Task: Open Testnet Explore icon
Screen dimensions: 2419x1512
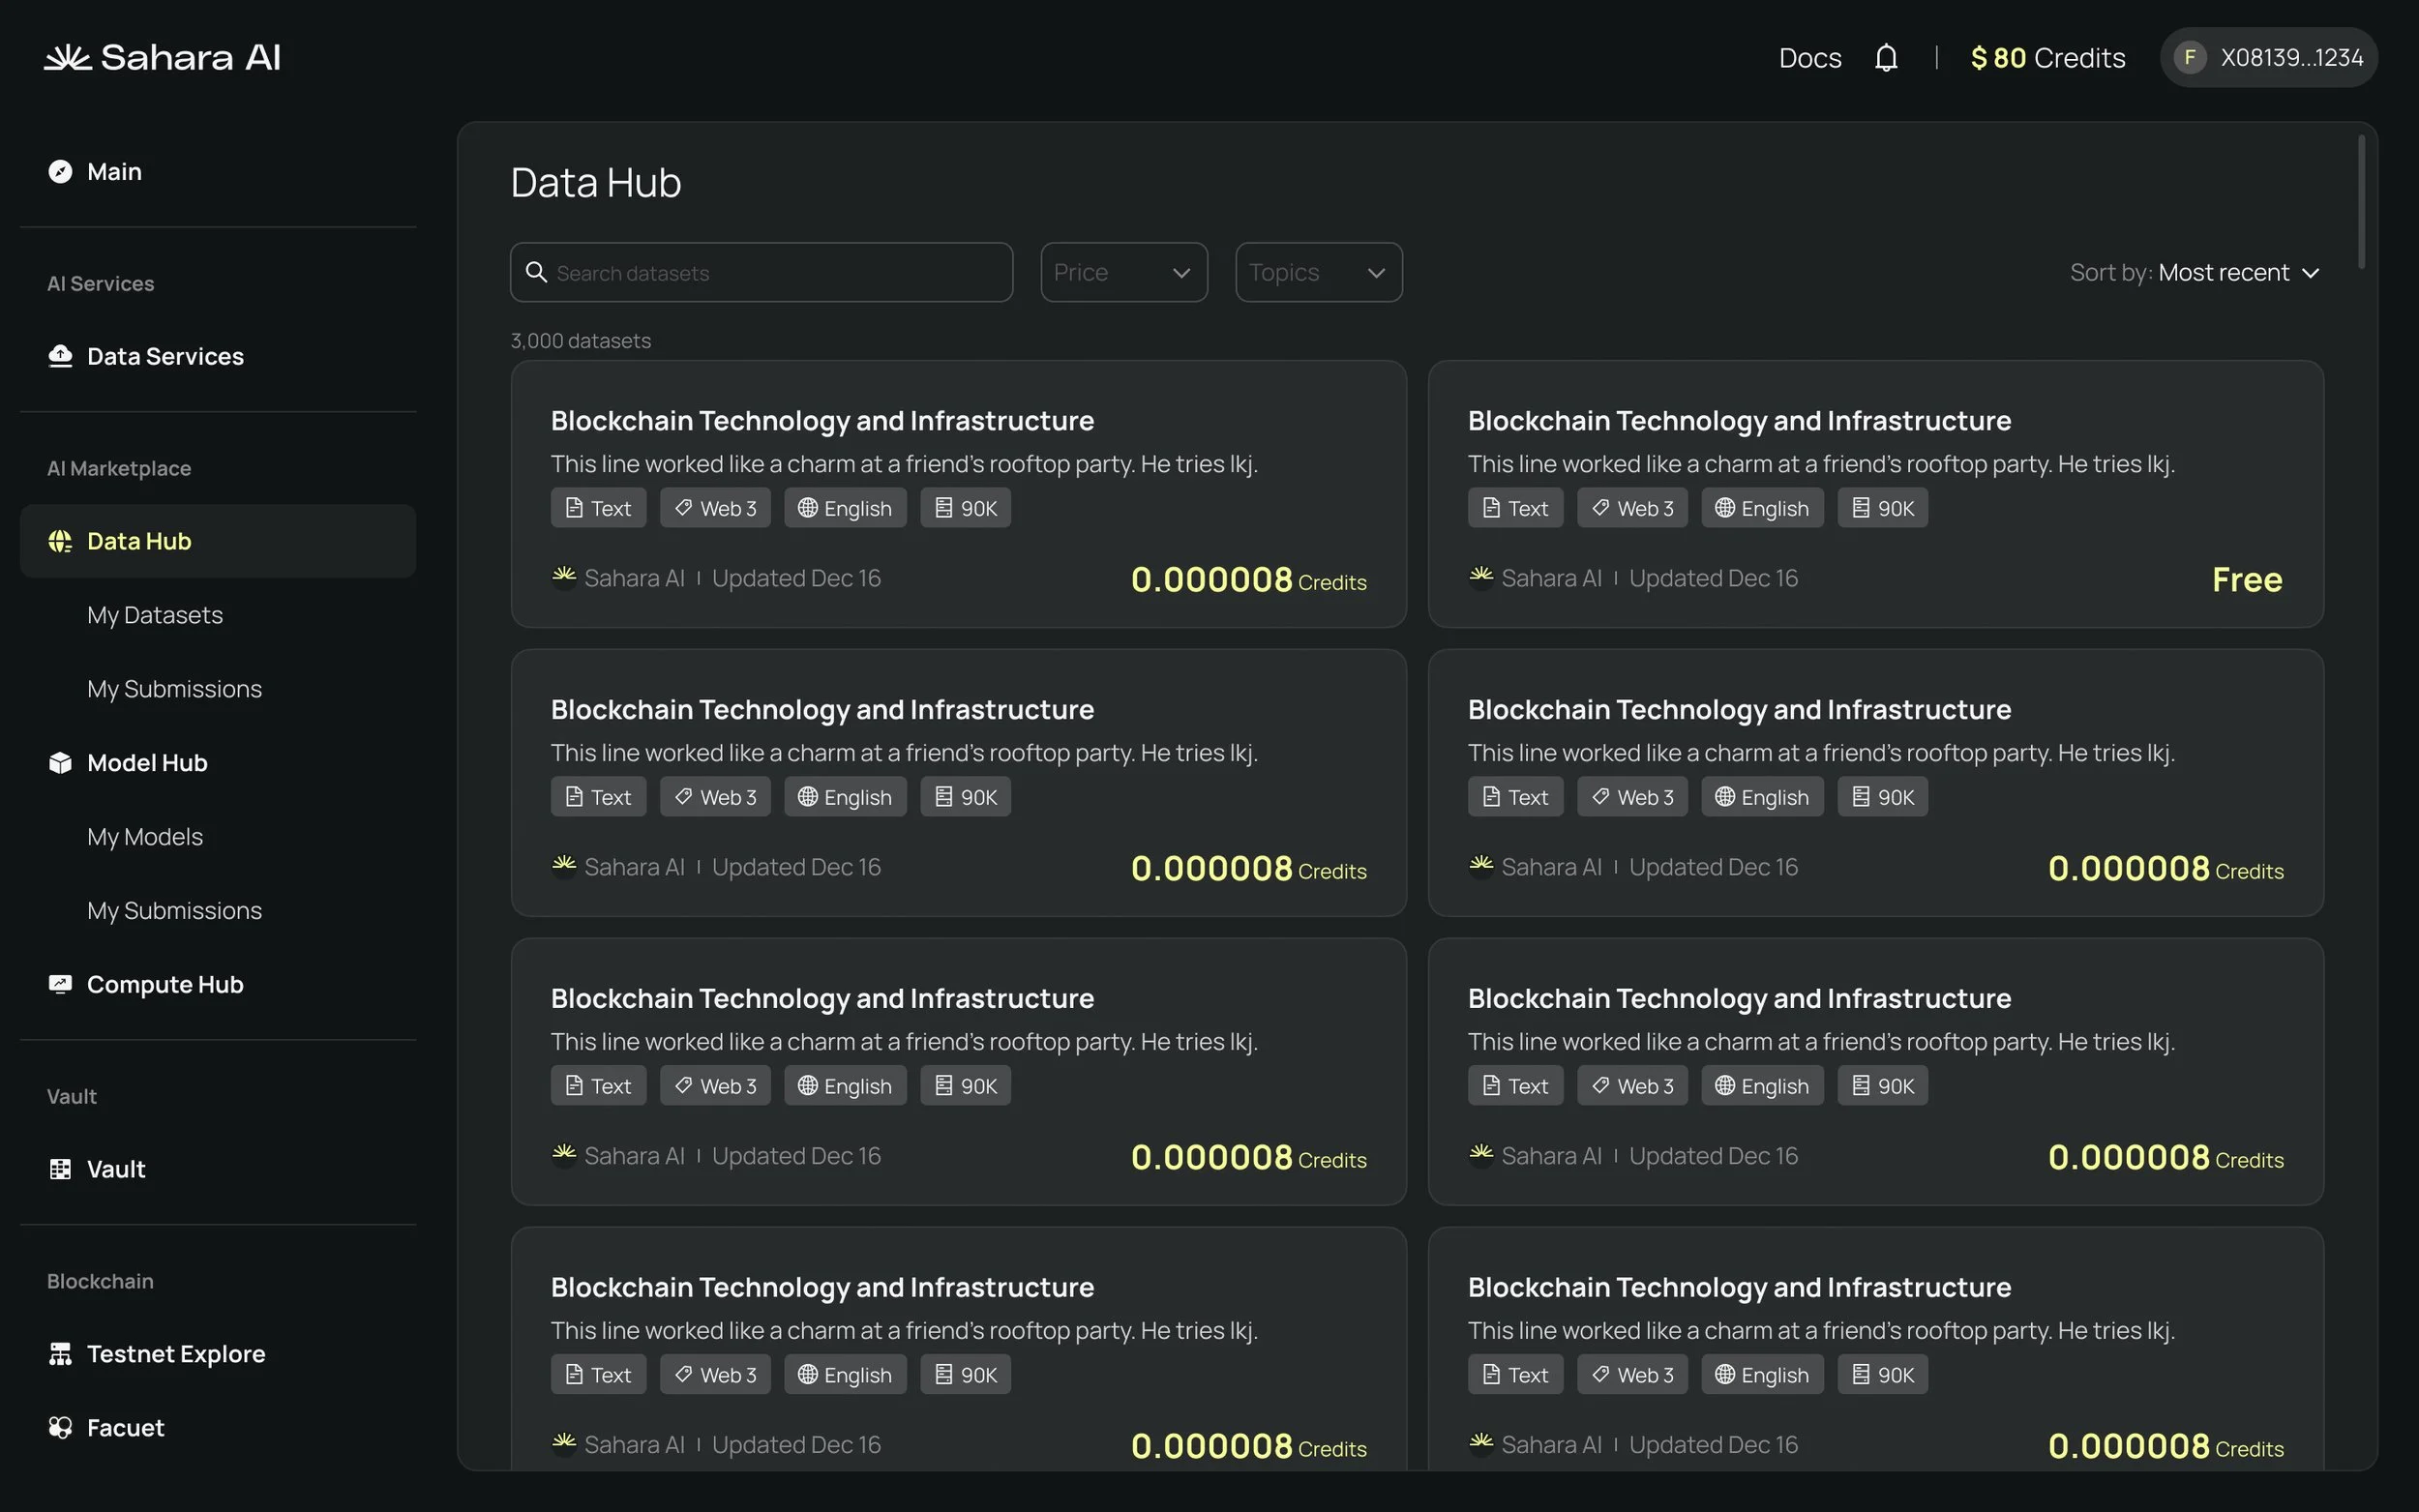Action: coord(60,1354)
